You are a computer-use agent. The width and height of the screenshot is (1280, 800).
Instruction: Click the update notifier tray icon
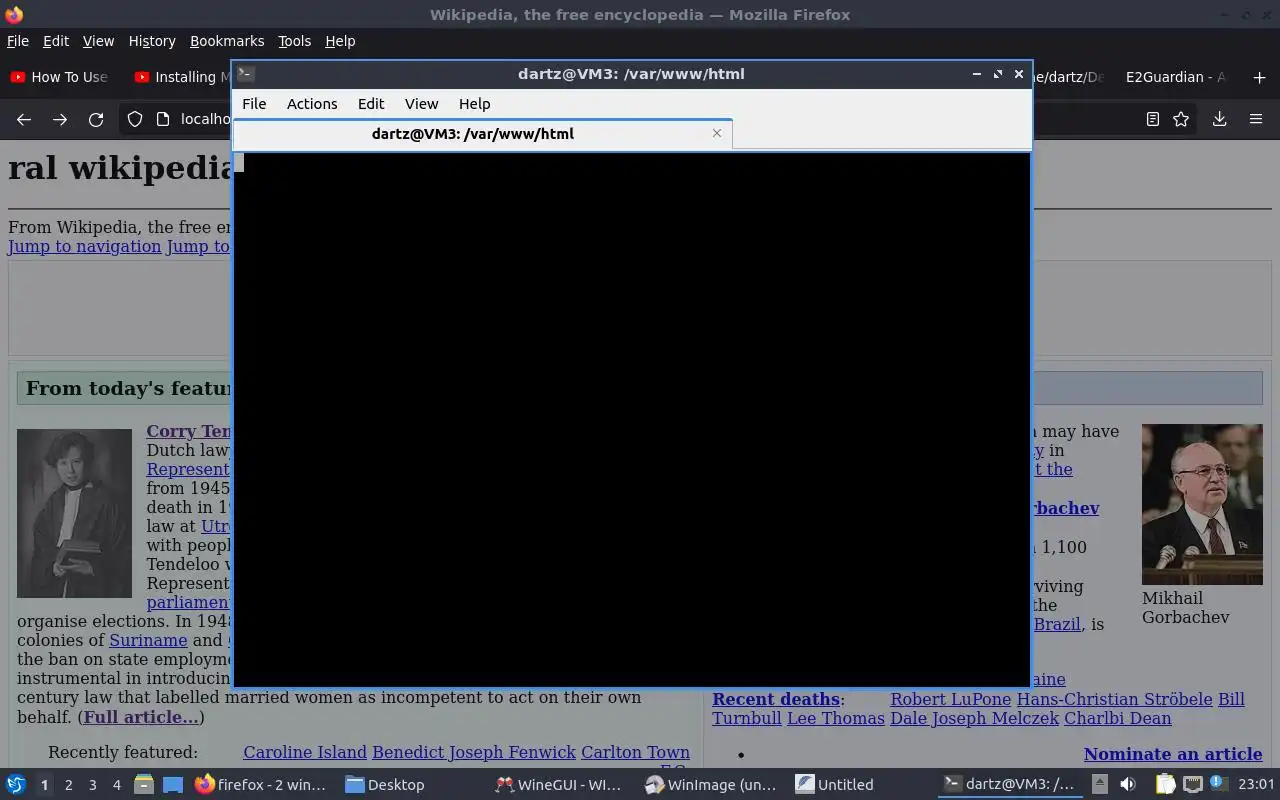tap(1218, 784)
